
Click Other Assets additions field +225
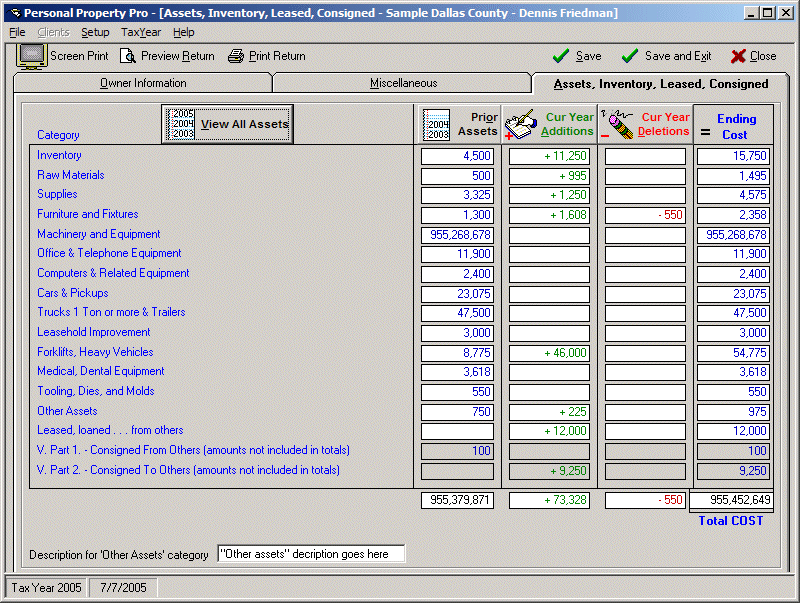tap(549, 412)
